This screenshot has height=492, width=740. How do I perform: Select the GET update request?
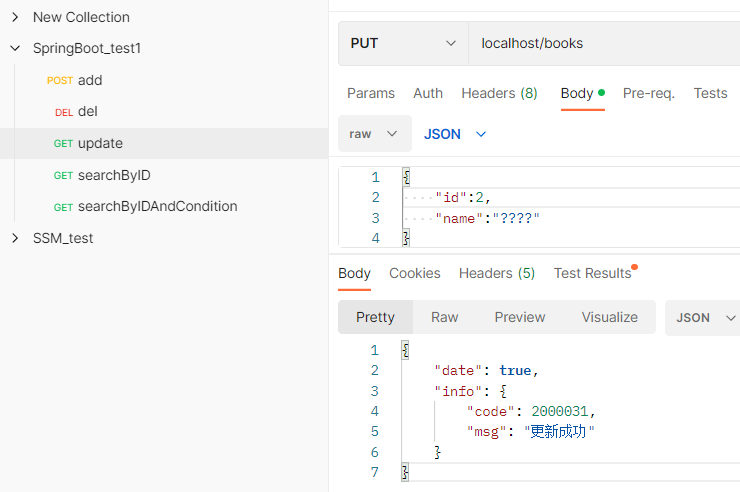tap(99, 143)
